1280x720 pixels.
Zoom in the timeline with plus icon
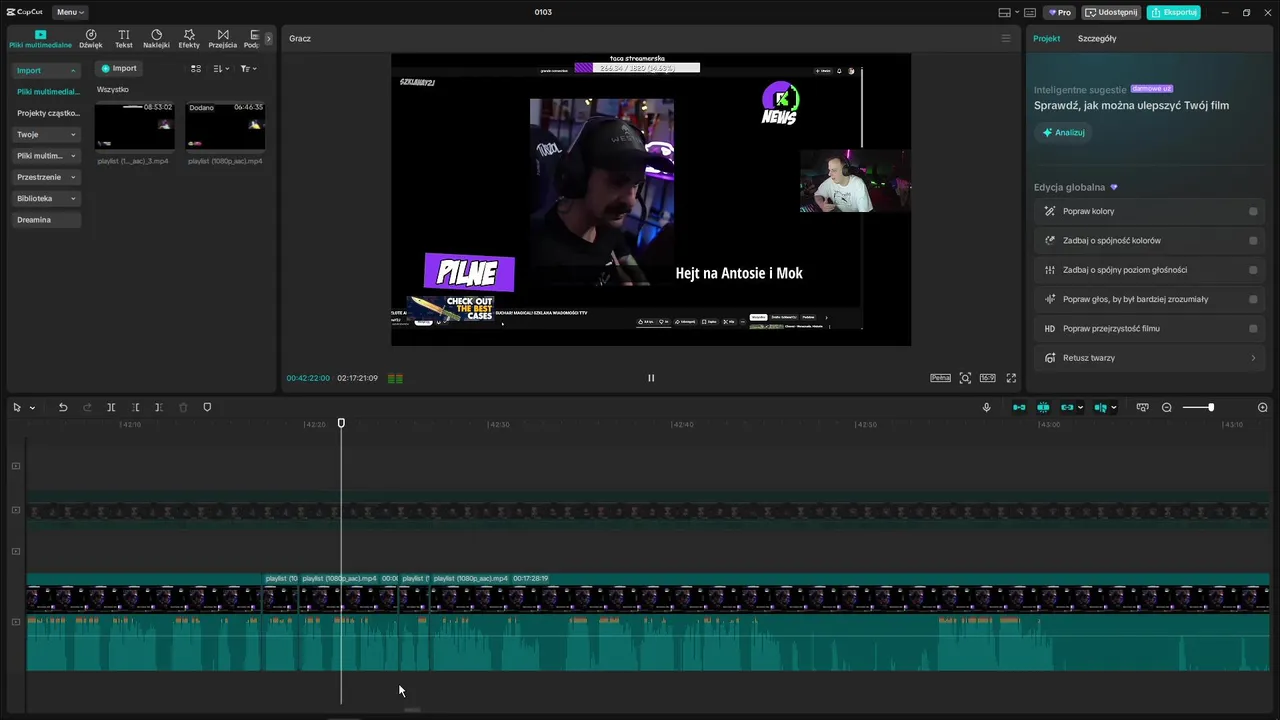(1262, 407)
